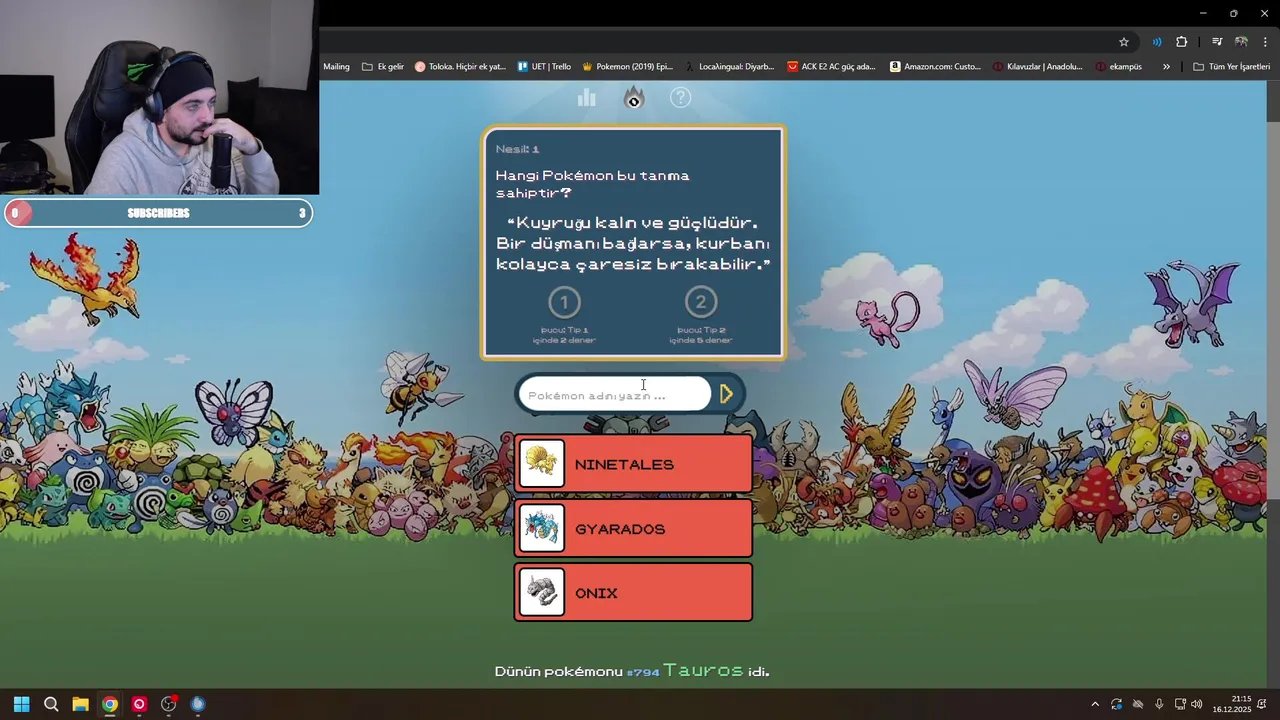Image resolution: width=1280 pixels, height=720 pixels.
Task: Open the browser profile avatar
Action: tap(1241, 42)
